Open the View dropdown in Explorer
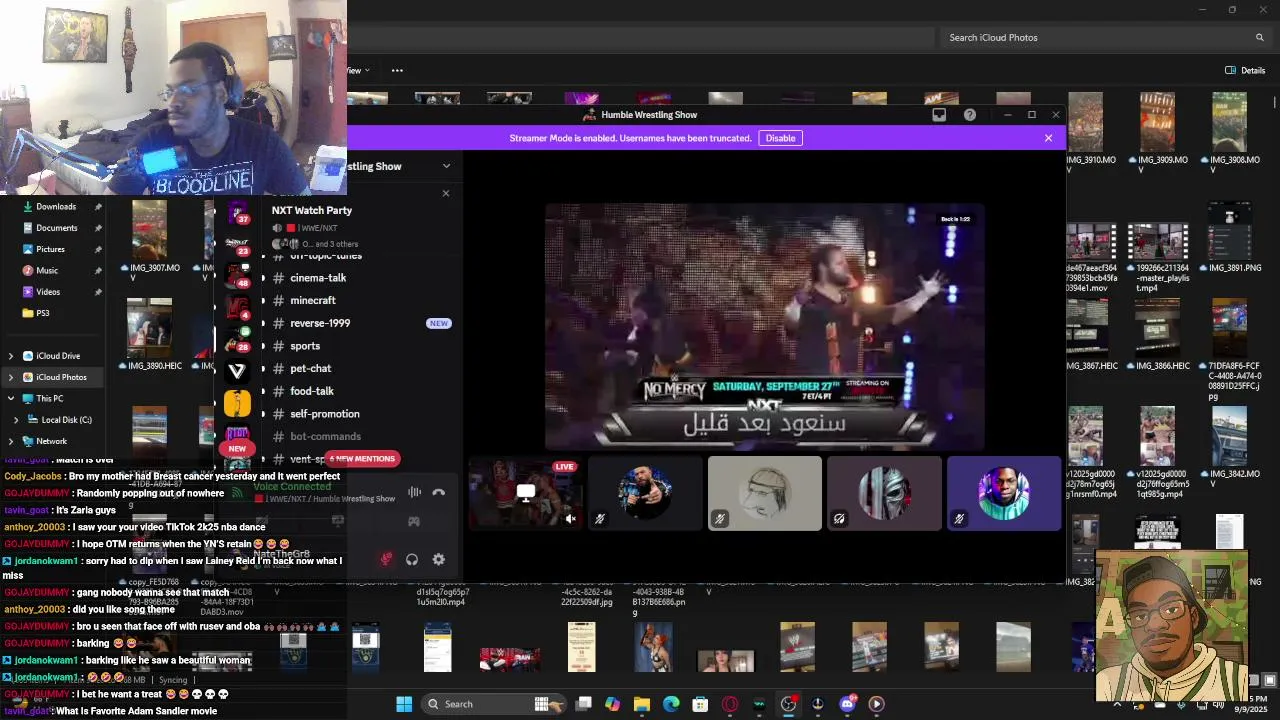1280x720 pixels. pyautogui.click(x=359, y=70)
